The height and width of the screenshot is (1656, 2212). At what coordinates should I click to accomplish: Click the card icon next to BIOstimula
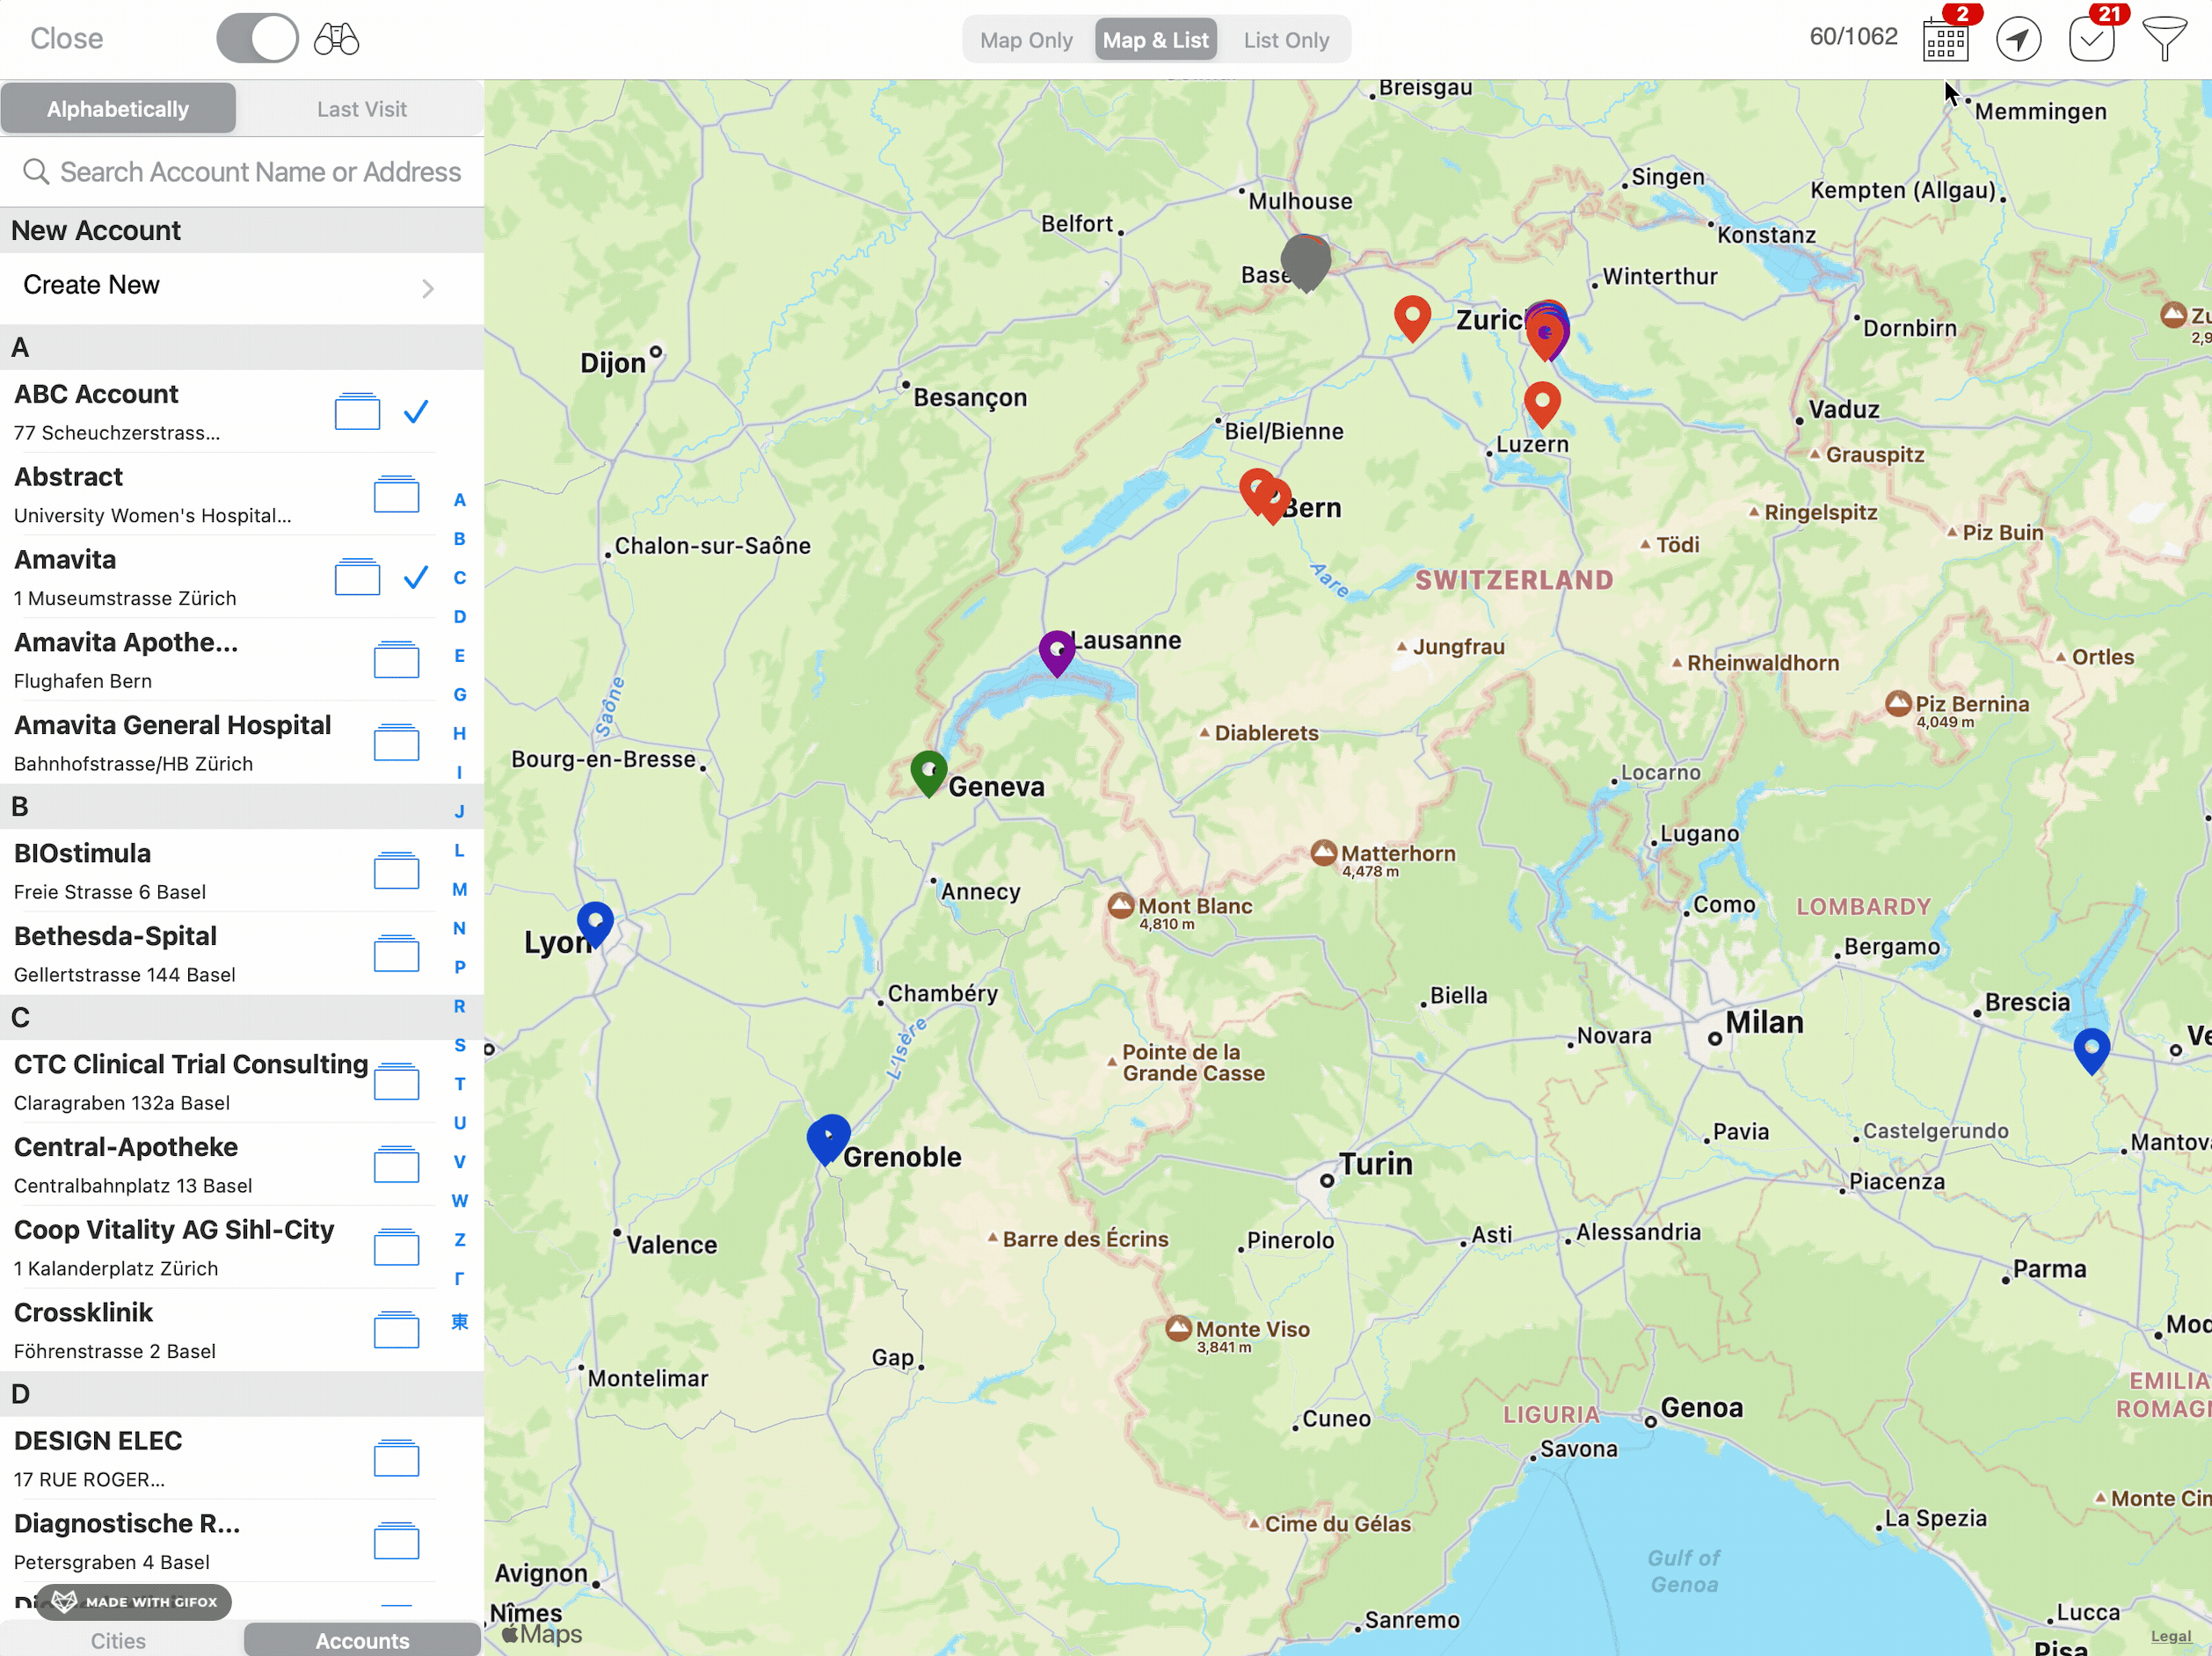(x=396, y=870)
